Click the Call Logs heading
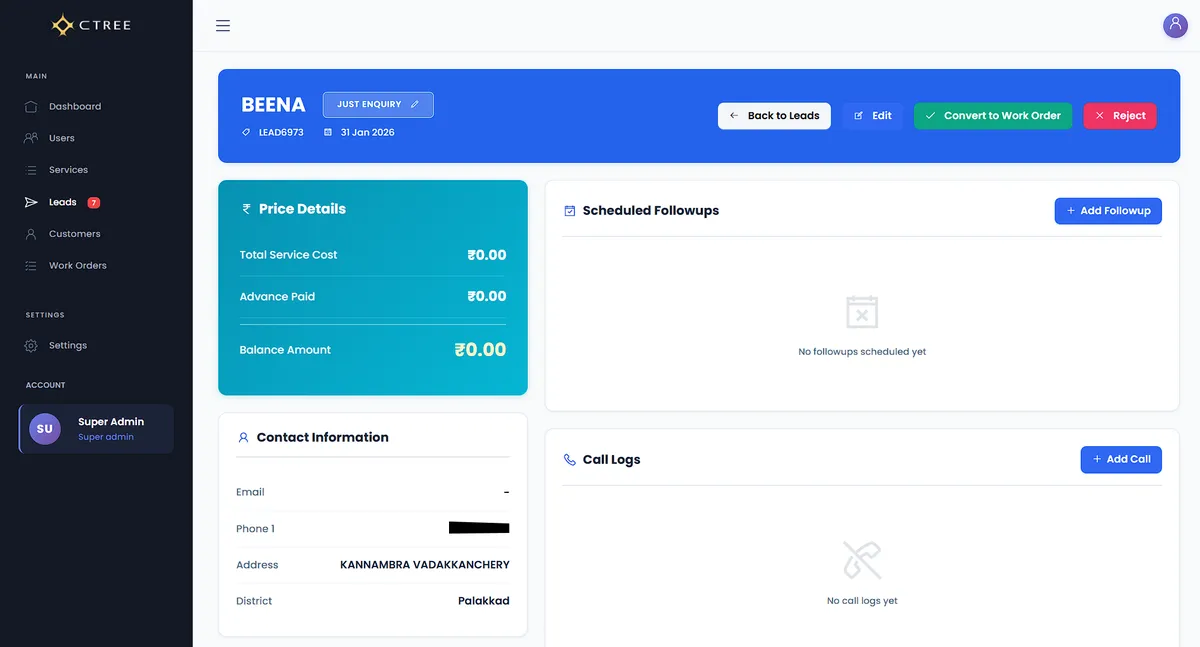 [611, 460]
